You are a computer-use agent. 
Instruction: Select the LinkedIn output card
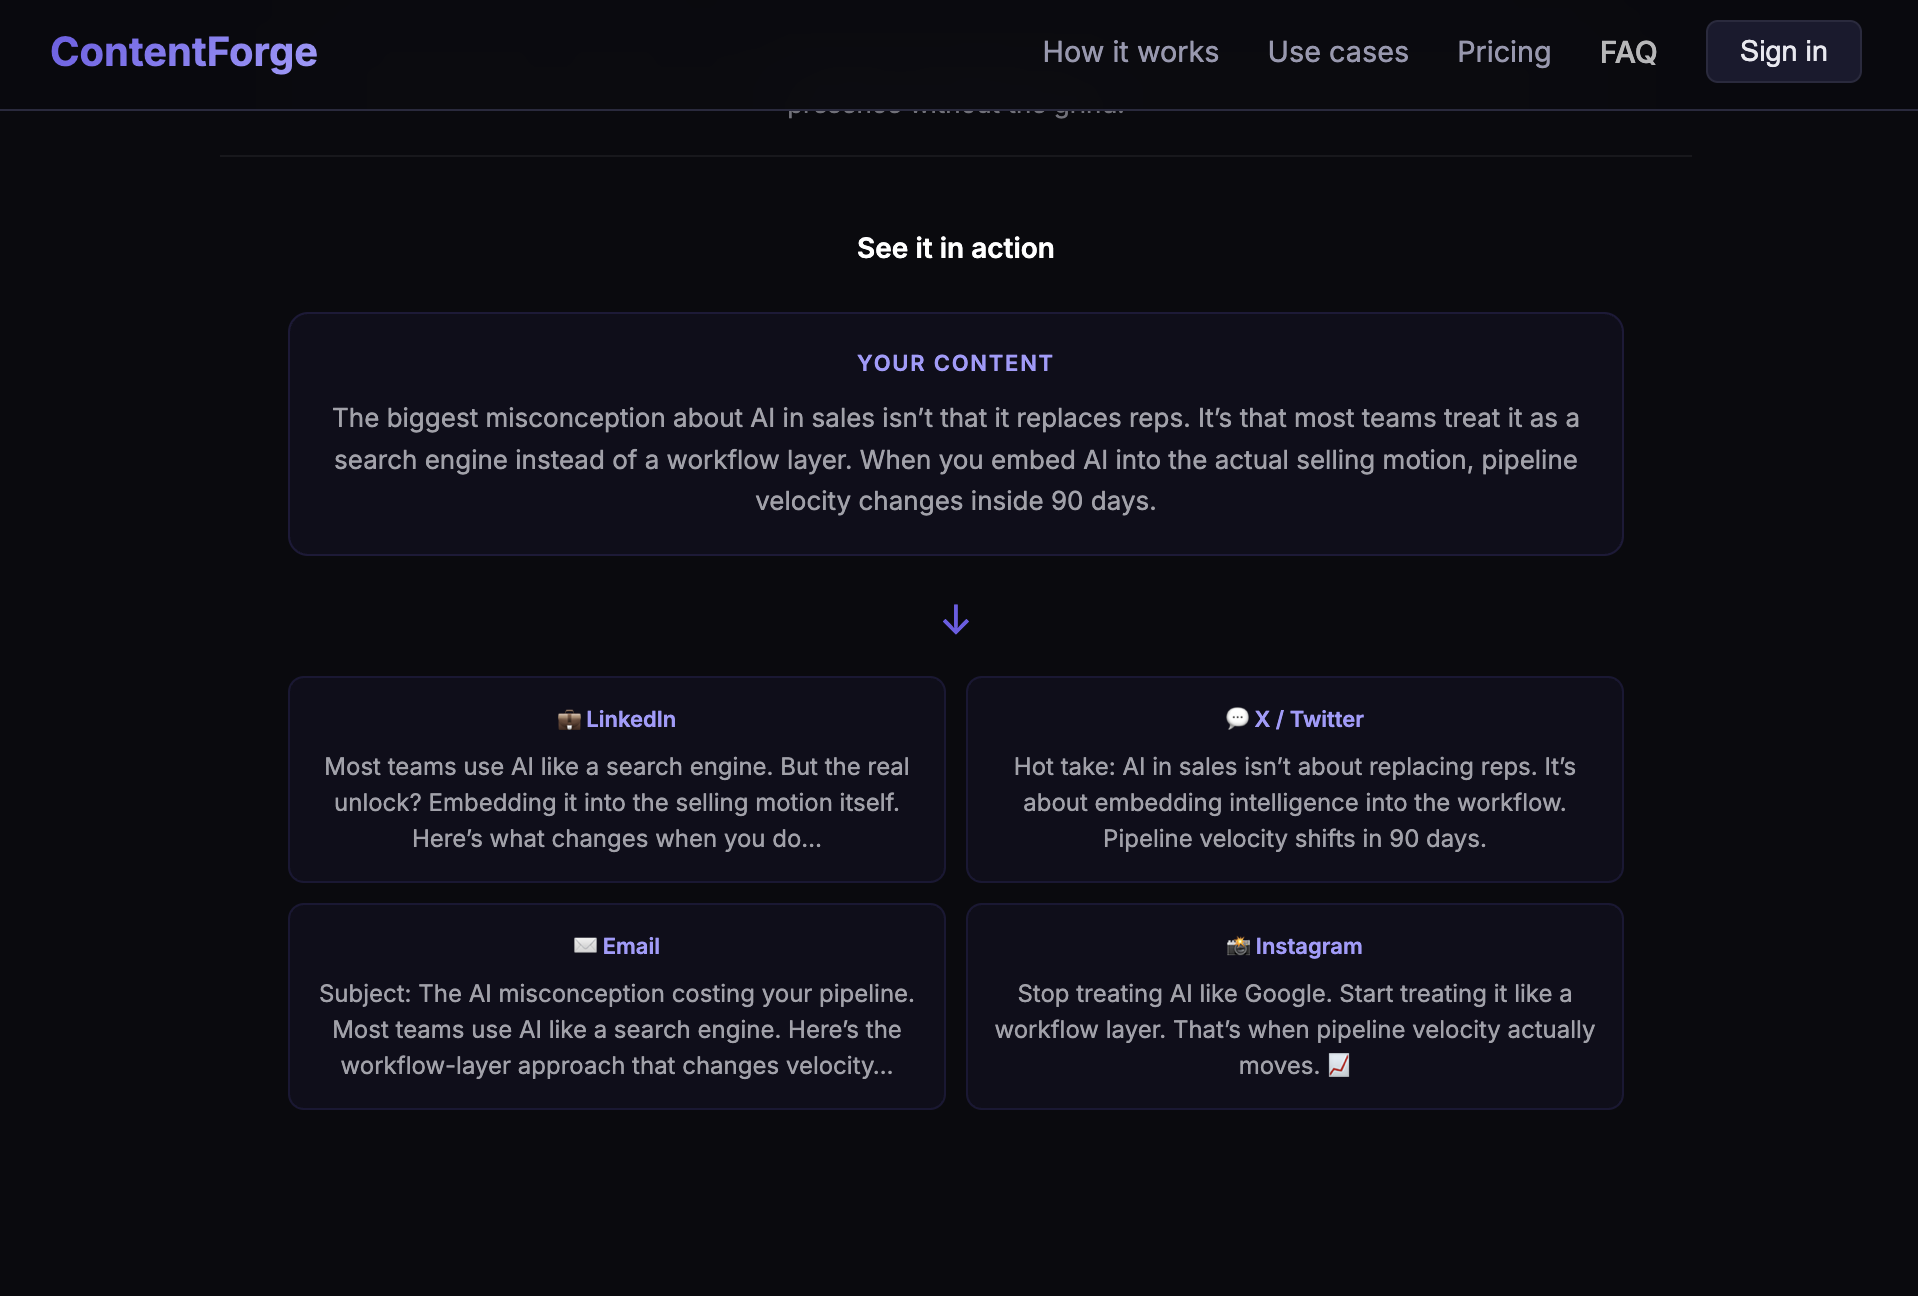[x=616, y=780]
